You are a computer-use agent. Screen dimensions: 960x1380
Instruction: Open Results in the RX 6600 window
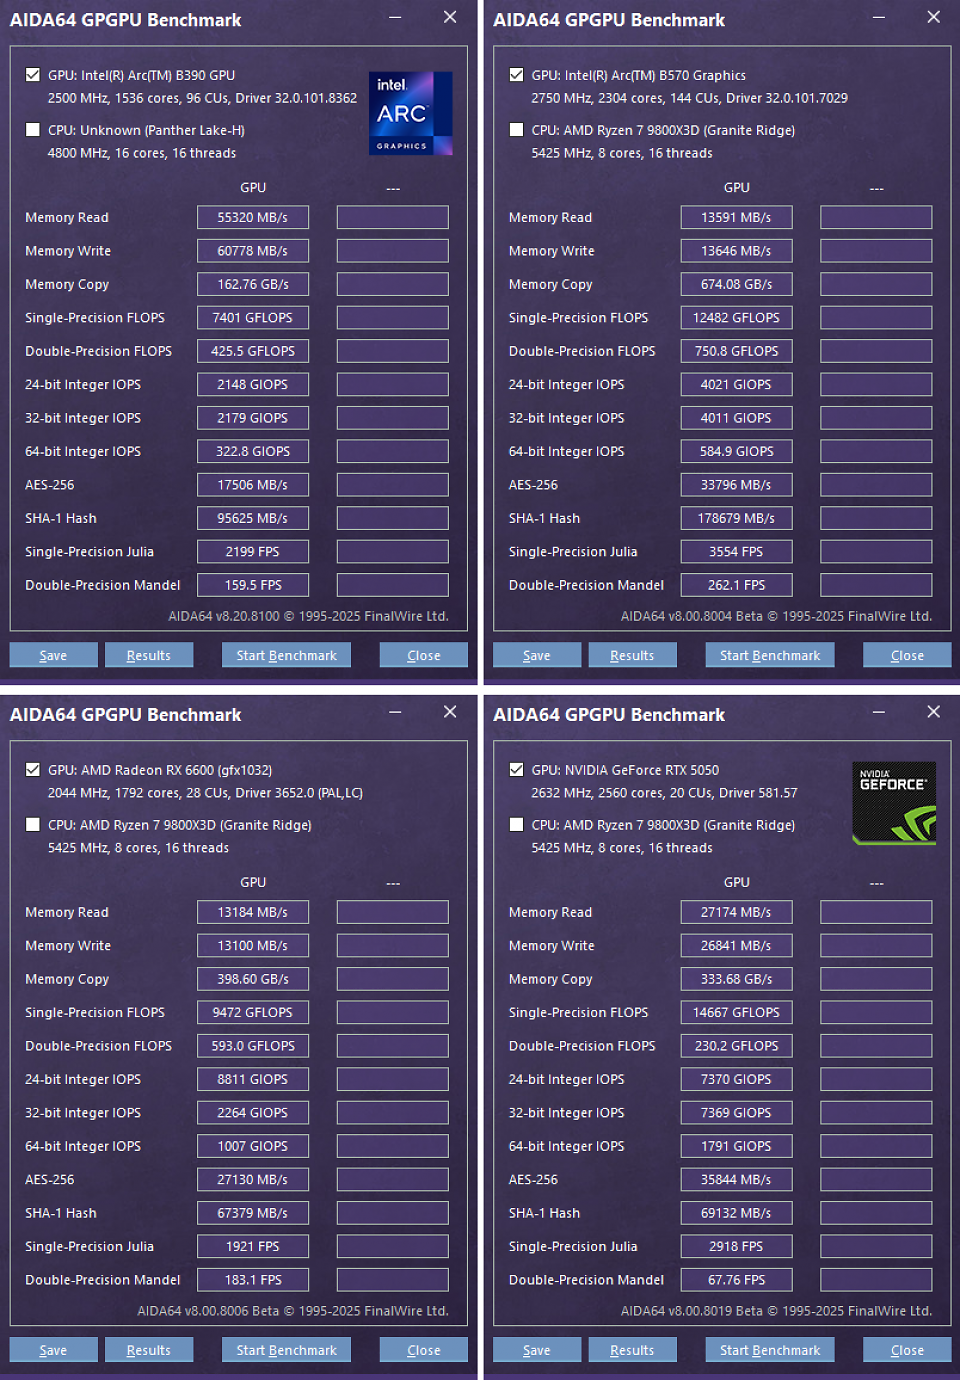tap(149, 1350)
